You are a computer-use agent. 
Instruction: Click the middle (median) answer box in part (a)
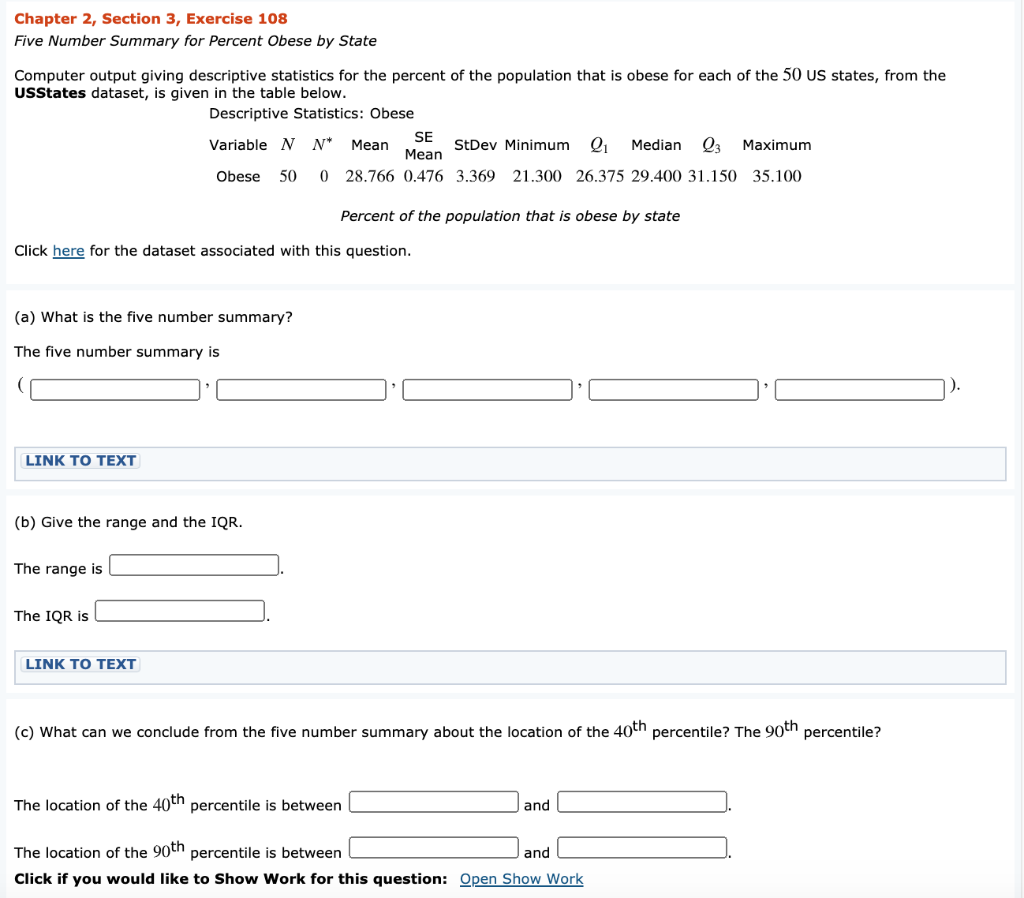(487, 389)
